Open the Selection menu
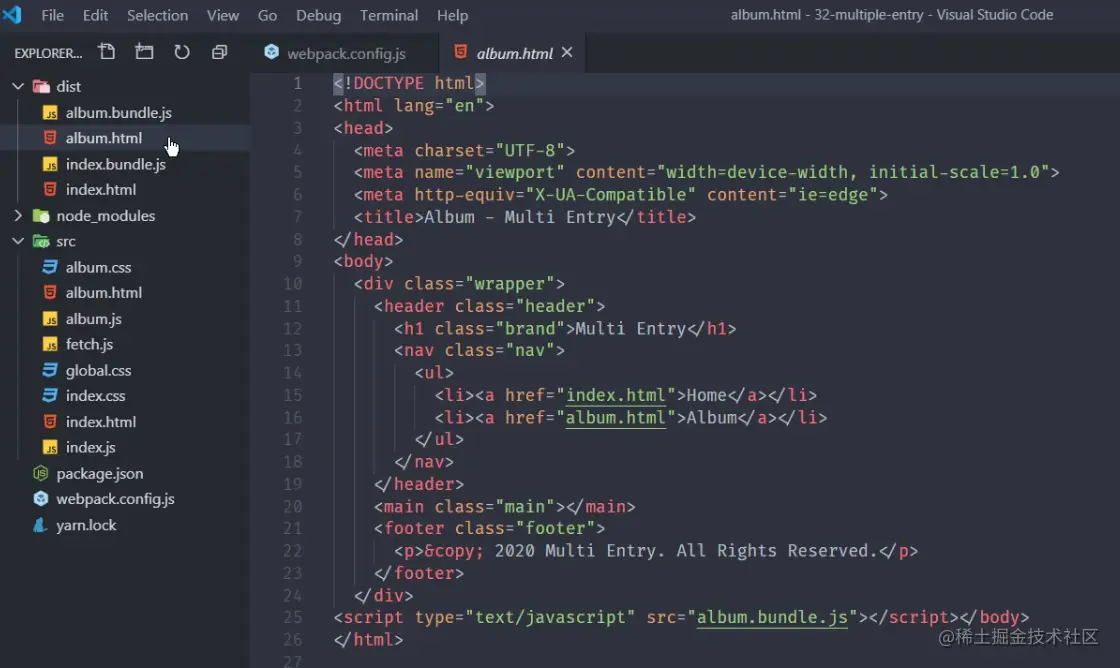Viewport: 1120px width, 668px height. click(x=157, y=15)
